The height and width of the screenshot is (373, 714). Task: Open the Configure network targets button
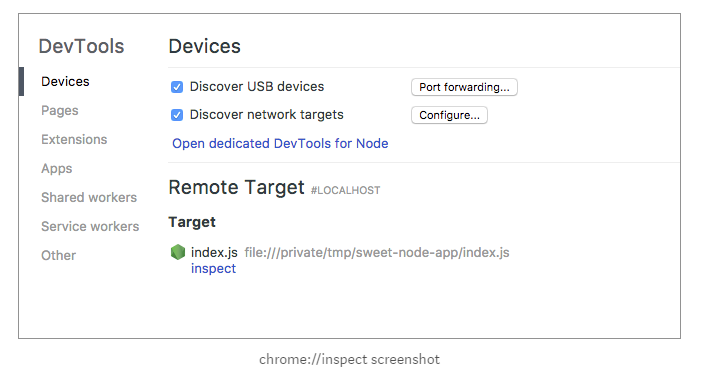pyautogui.click(x=449, y=115)
